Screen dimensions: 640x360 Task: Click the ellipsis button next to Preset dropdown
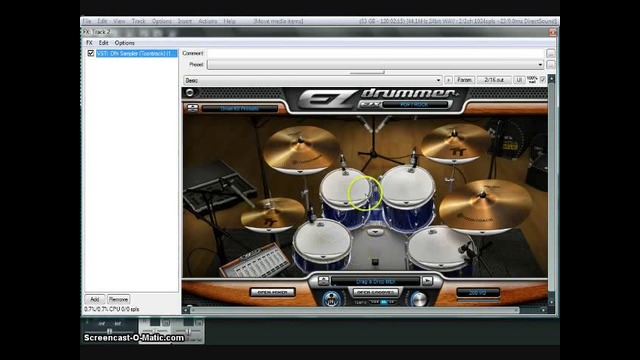550,65
